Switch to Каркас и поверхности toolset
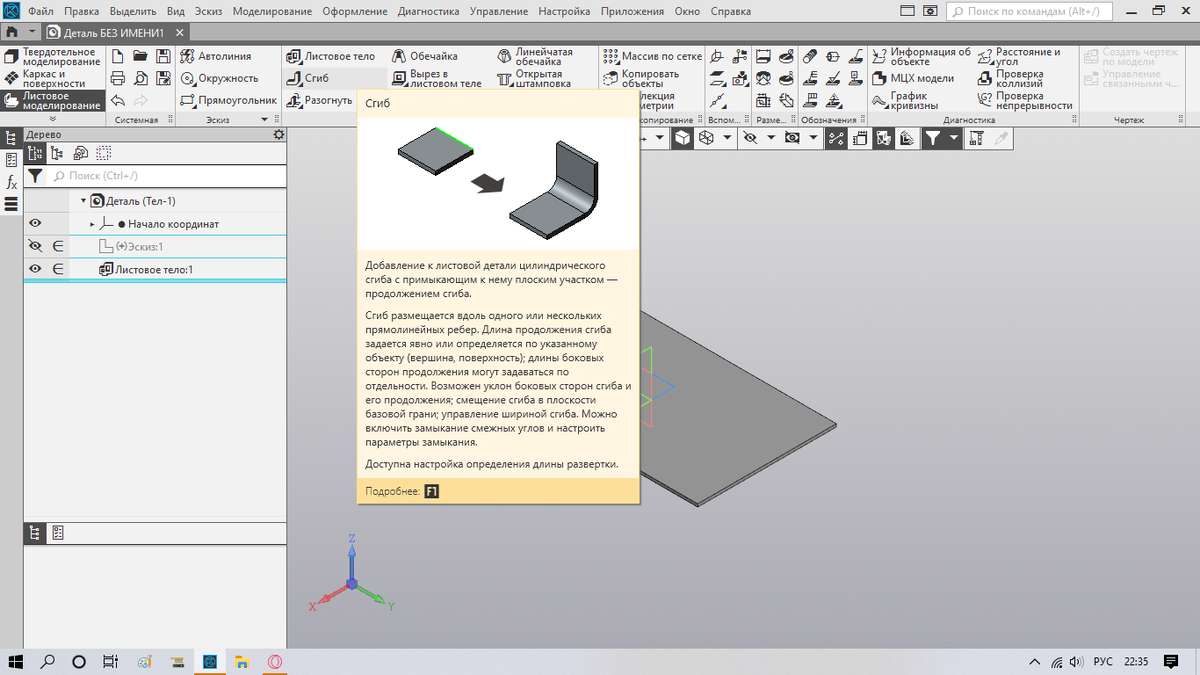This screenshot has height=675, width=1200. pyautogui.click(x=53, y=78)
